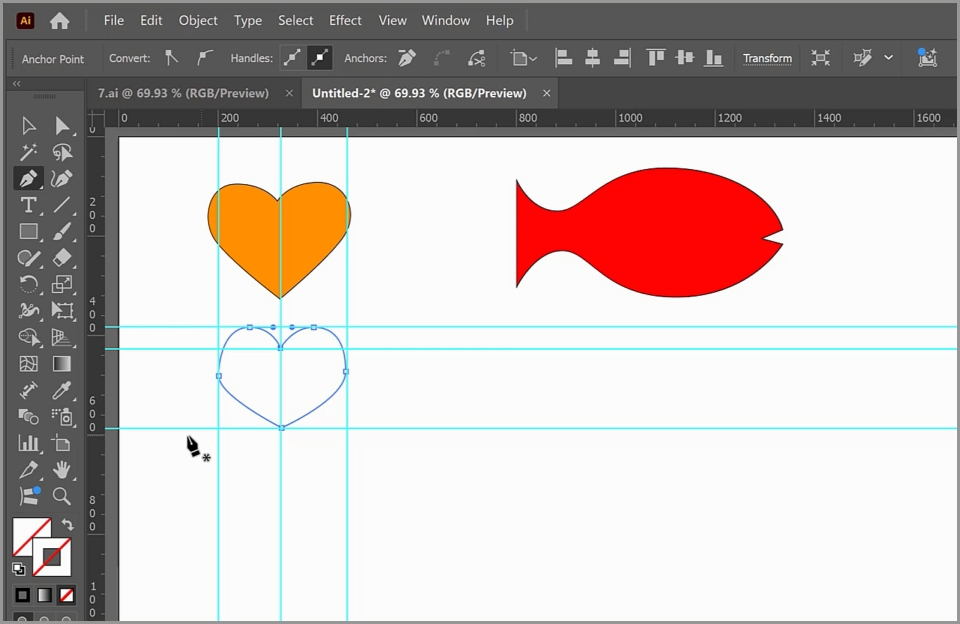Choose the Hand tool
This screenshot has width=960, height=624.
point(62,469)
